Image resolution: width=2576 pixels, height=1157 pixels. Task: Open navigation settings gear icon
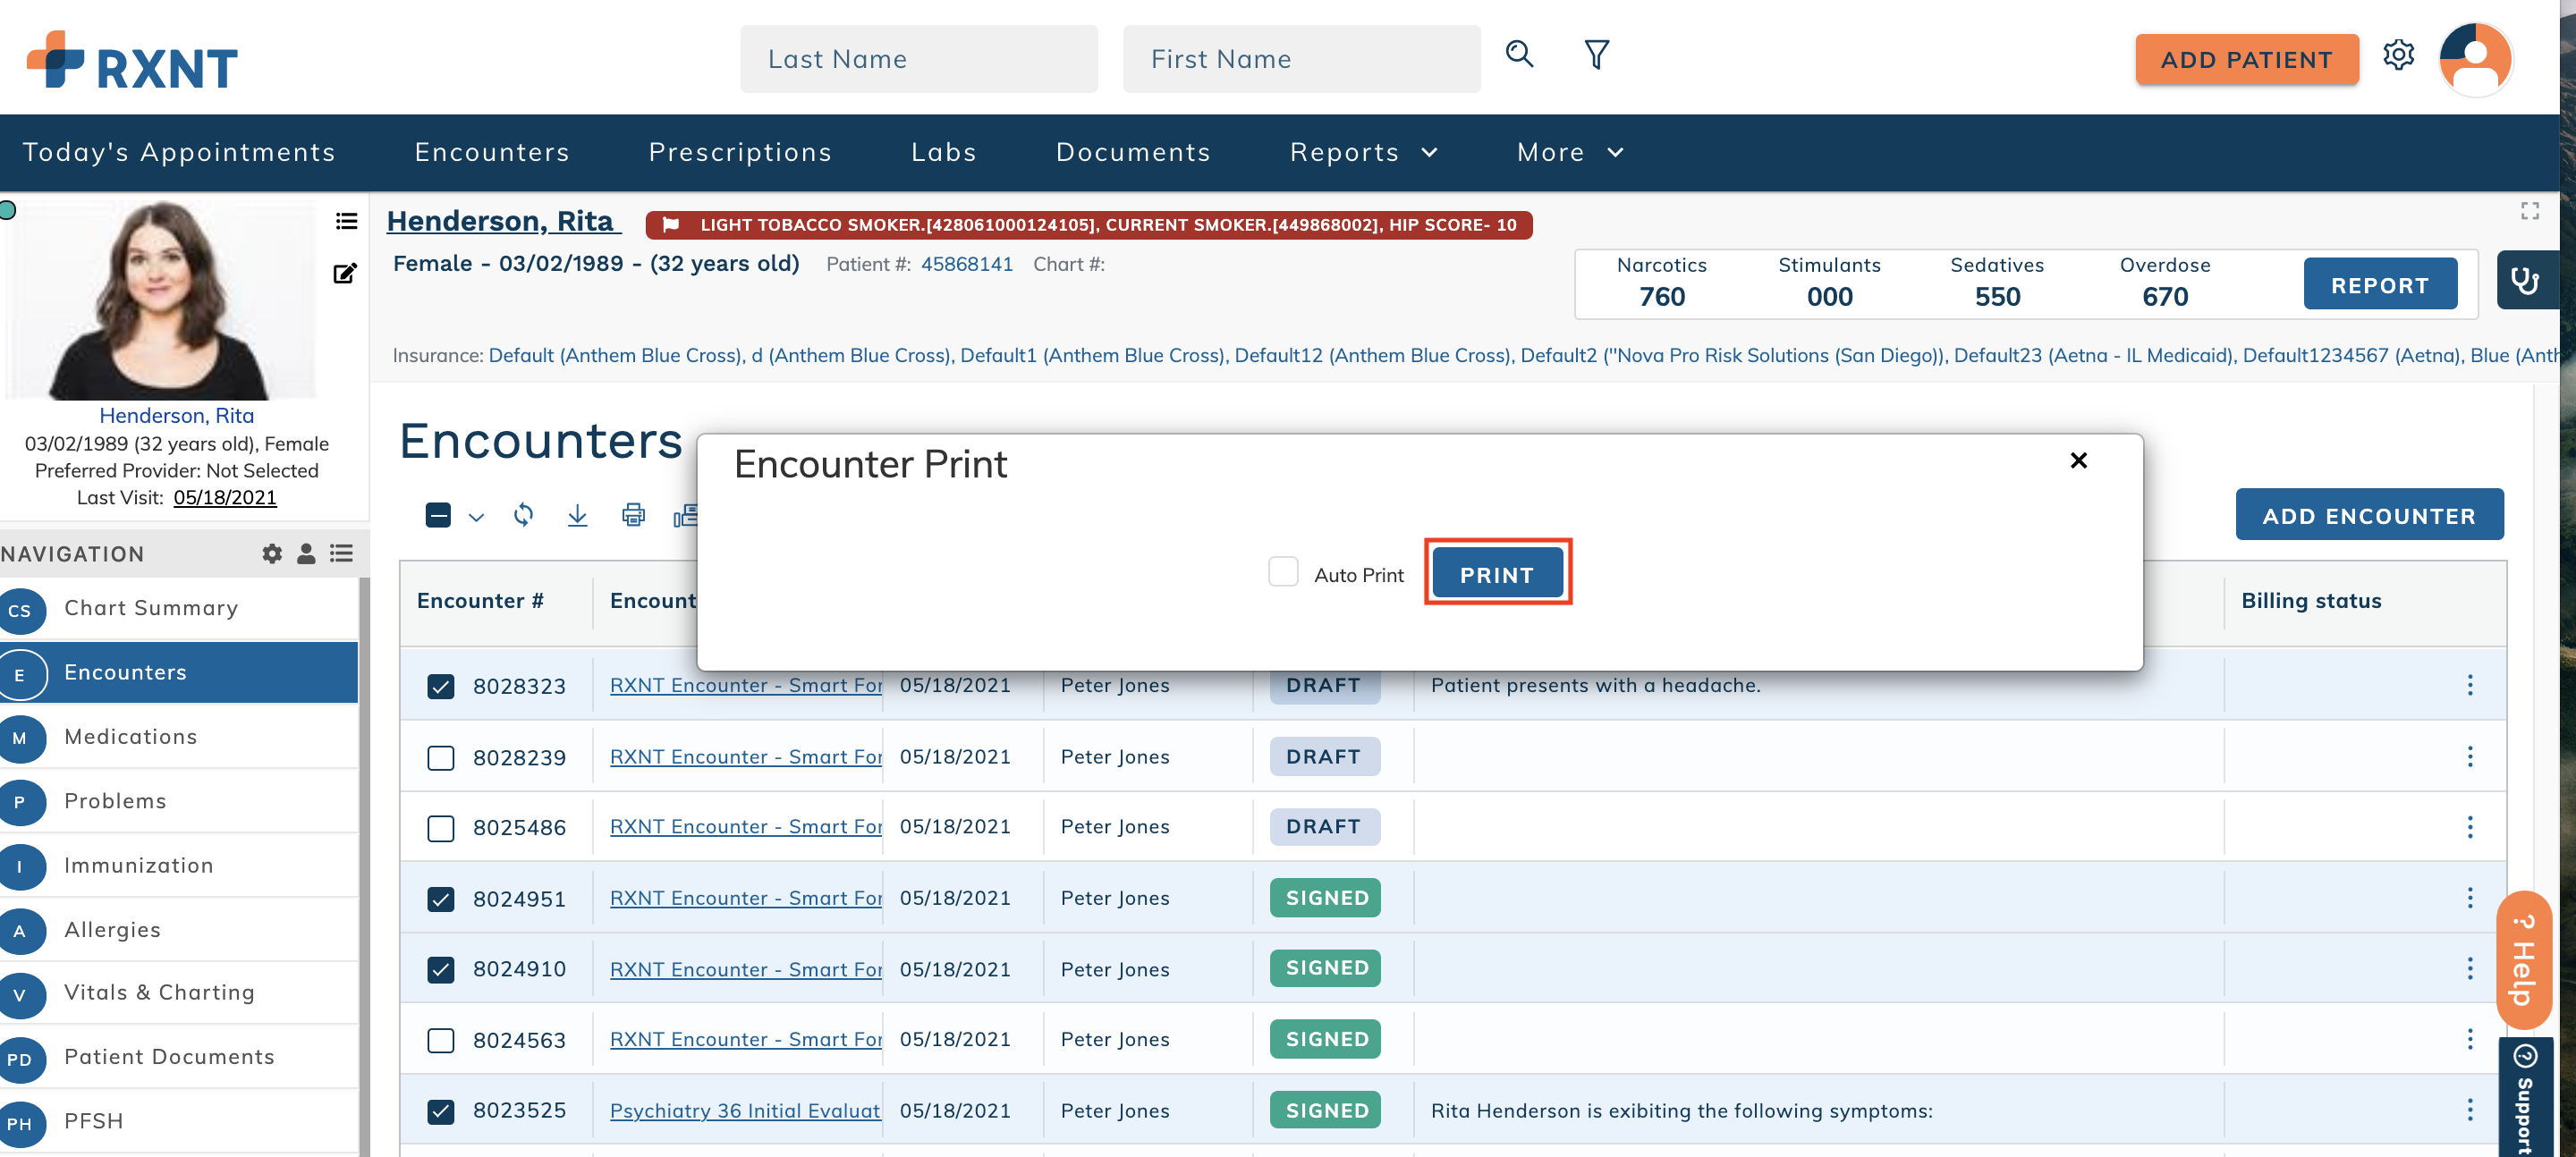[271, 553]
